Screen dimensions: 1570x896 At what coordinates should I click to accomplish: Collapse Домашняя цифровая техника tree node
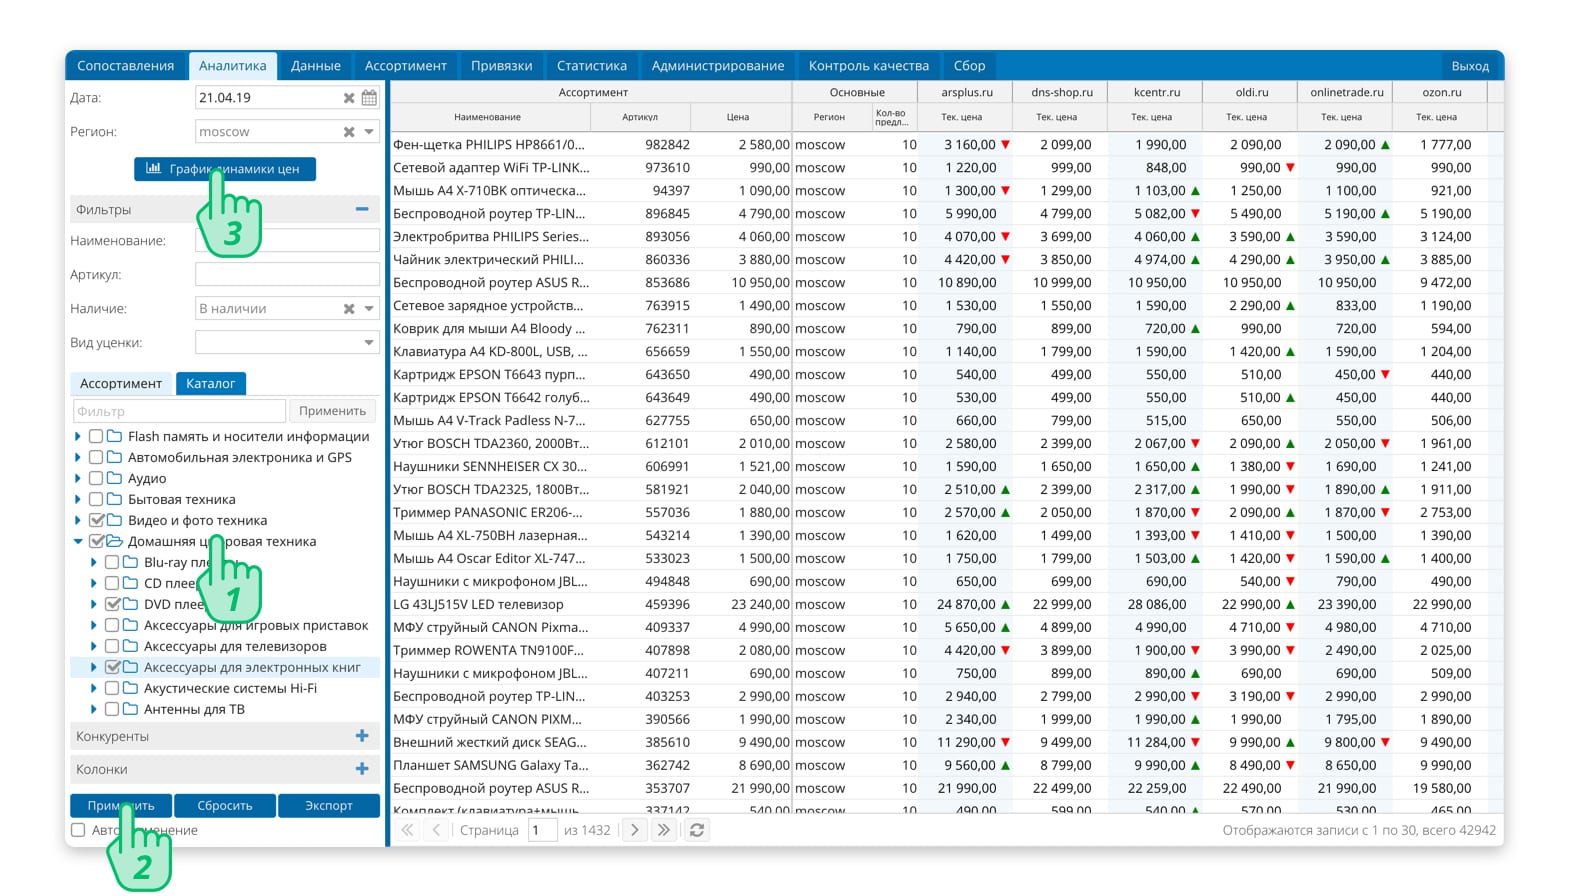tap(78, 541)
